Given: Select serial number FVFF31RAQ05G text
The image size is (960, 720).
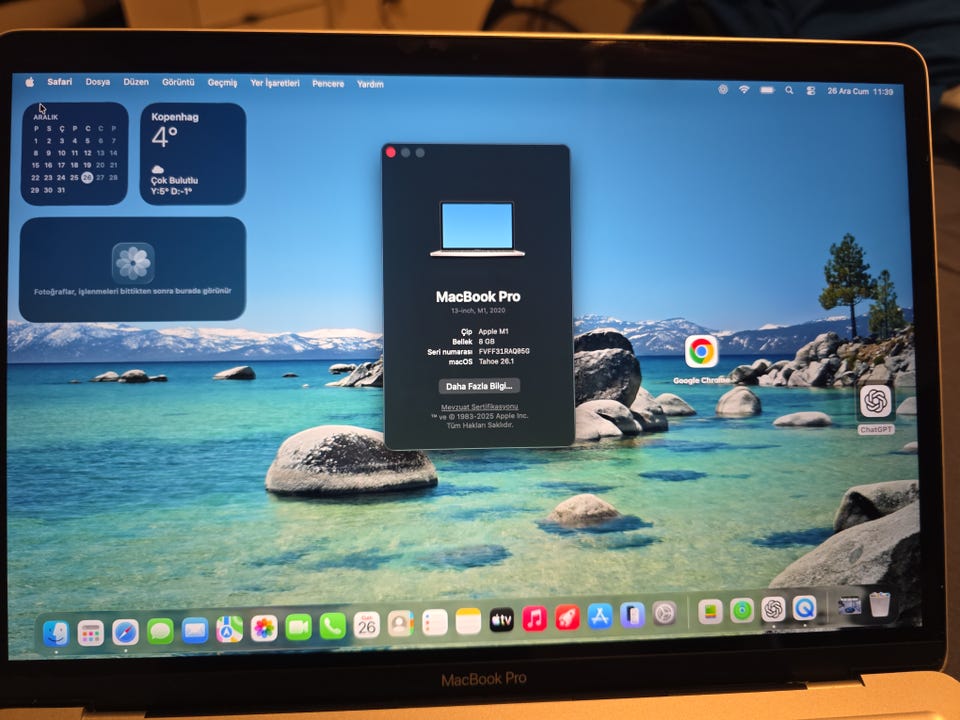Looking at the screenshot, I should (504, 351).
